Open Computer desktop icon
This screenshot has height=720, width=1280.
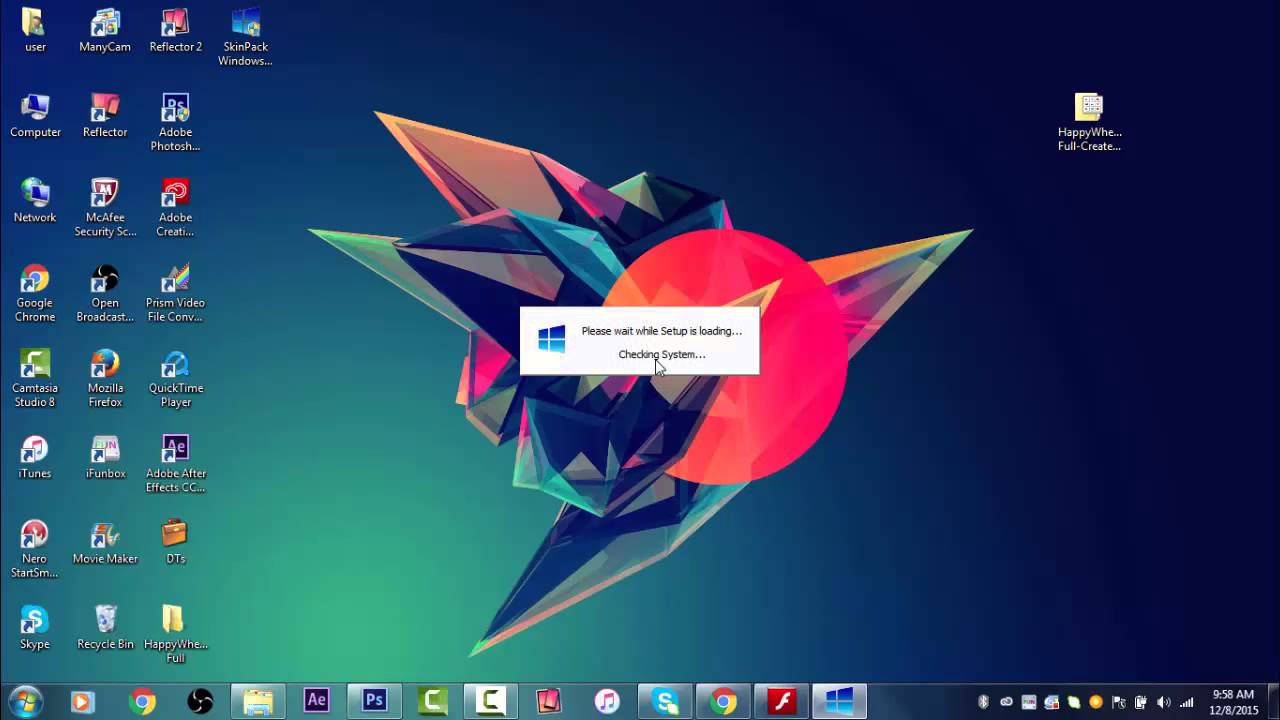point(35,116)
